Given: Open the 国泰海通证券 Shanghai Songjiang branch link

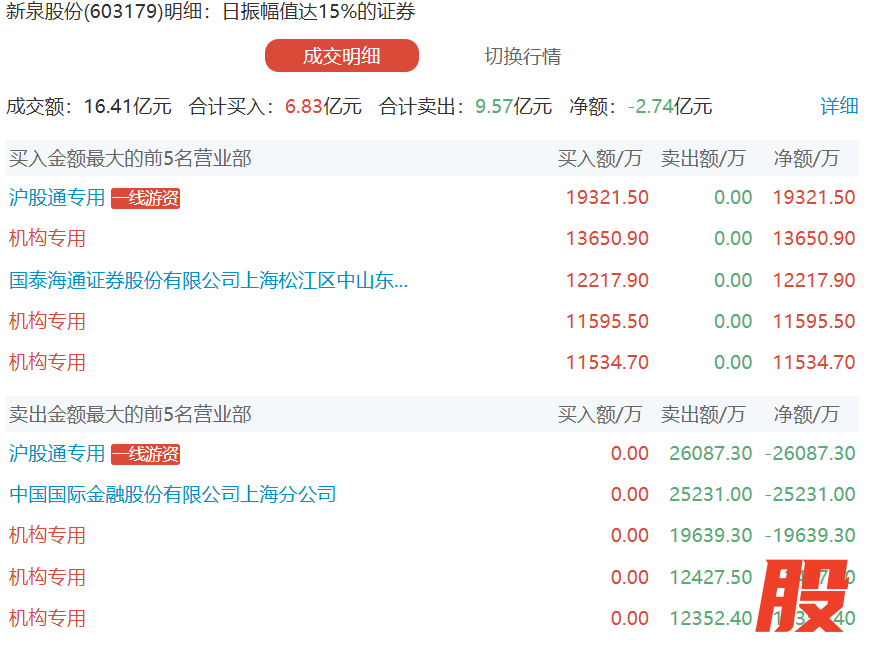Looking at the screenshot, I should 208,281.
